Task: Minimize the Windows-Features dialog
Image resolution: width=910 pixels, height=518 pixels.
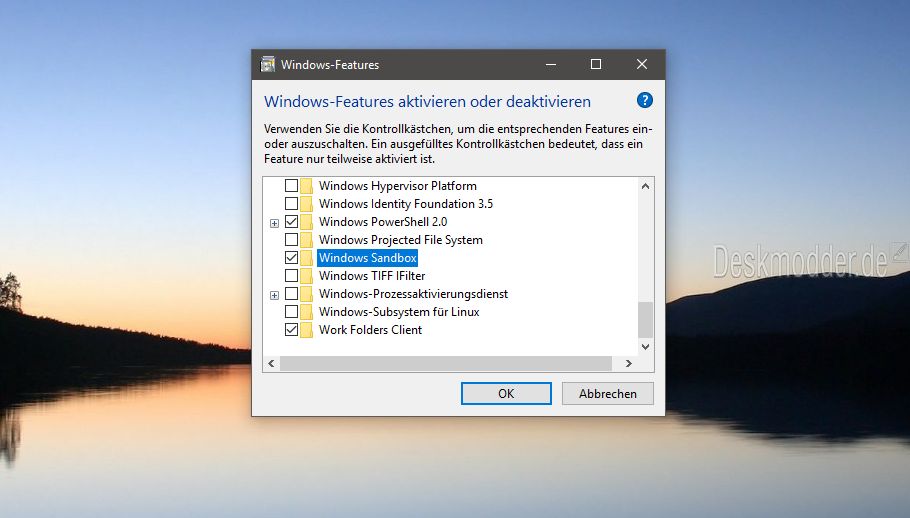Action: tap(551, 64)
